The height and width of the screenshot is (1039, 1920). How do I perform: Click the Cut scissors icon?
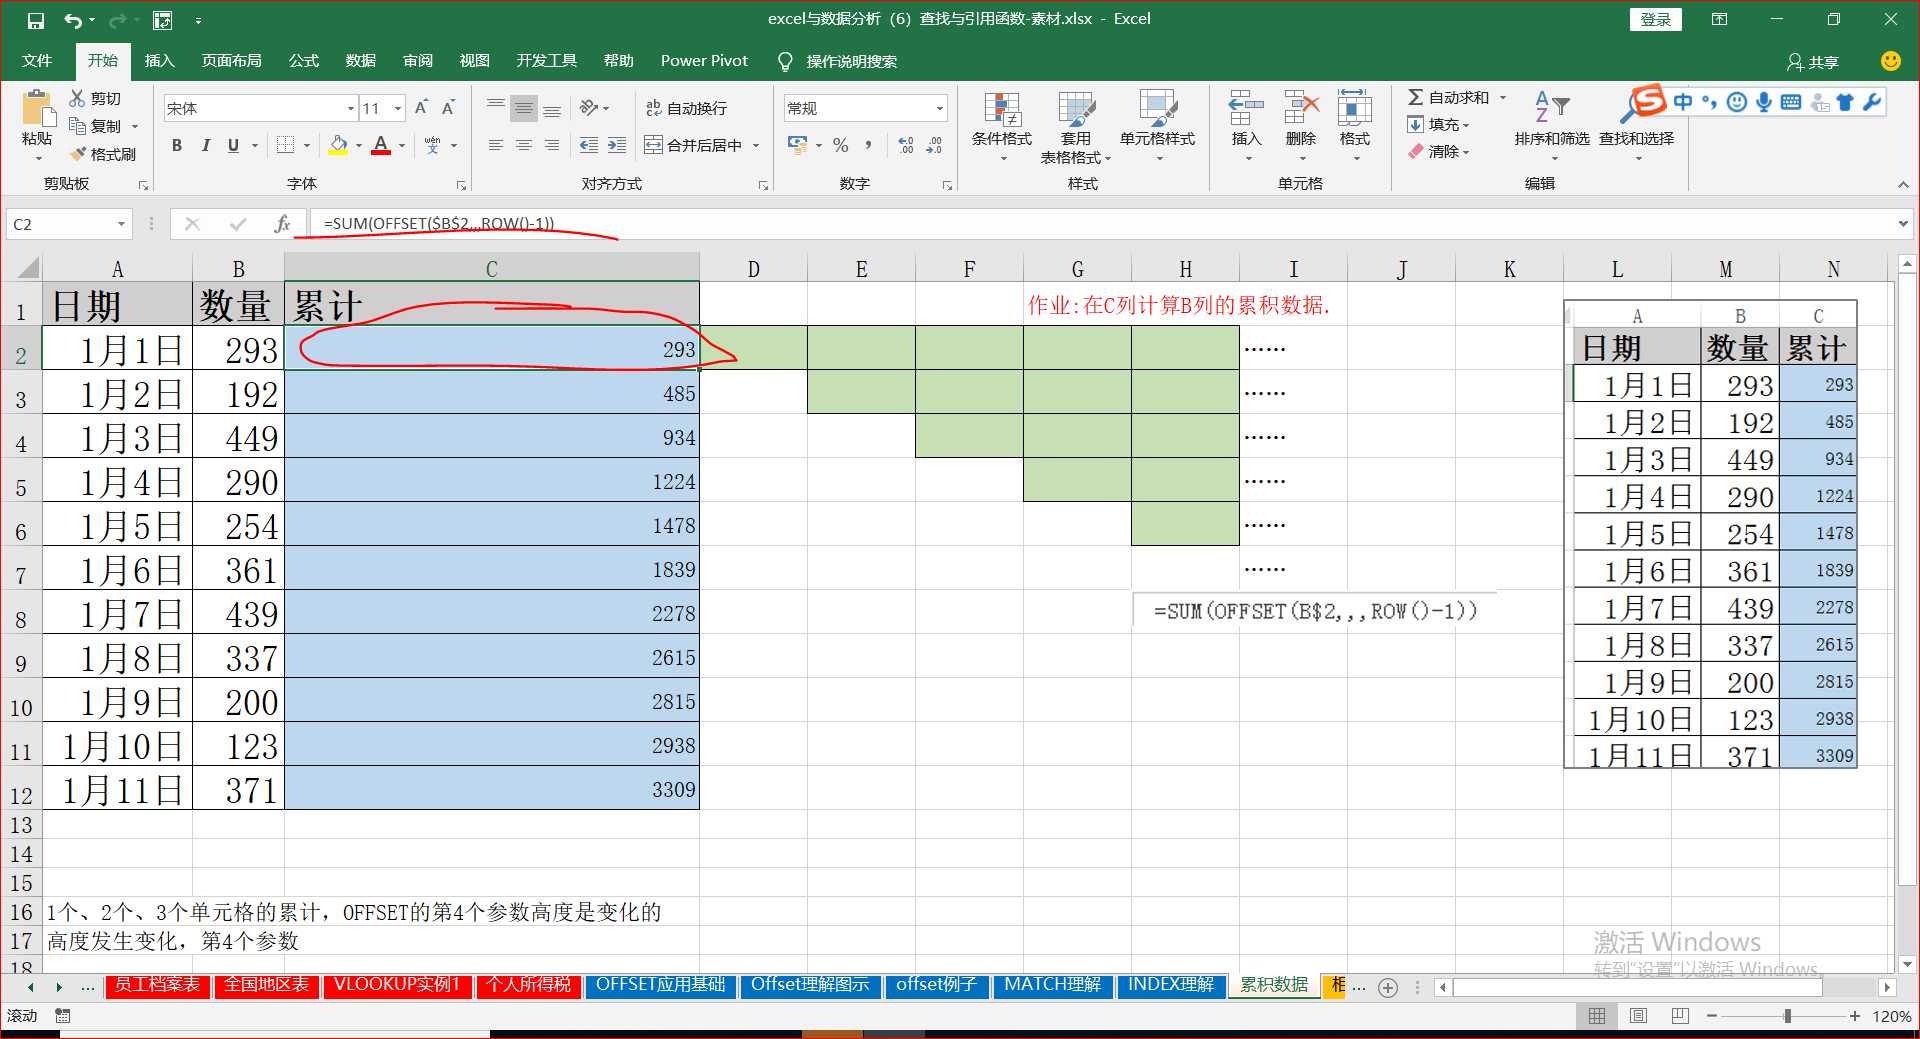(x=77, y=98)
